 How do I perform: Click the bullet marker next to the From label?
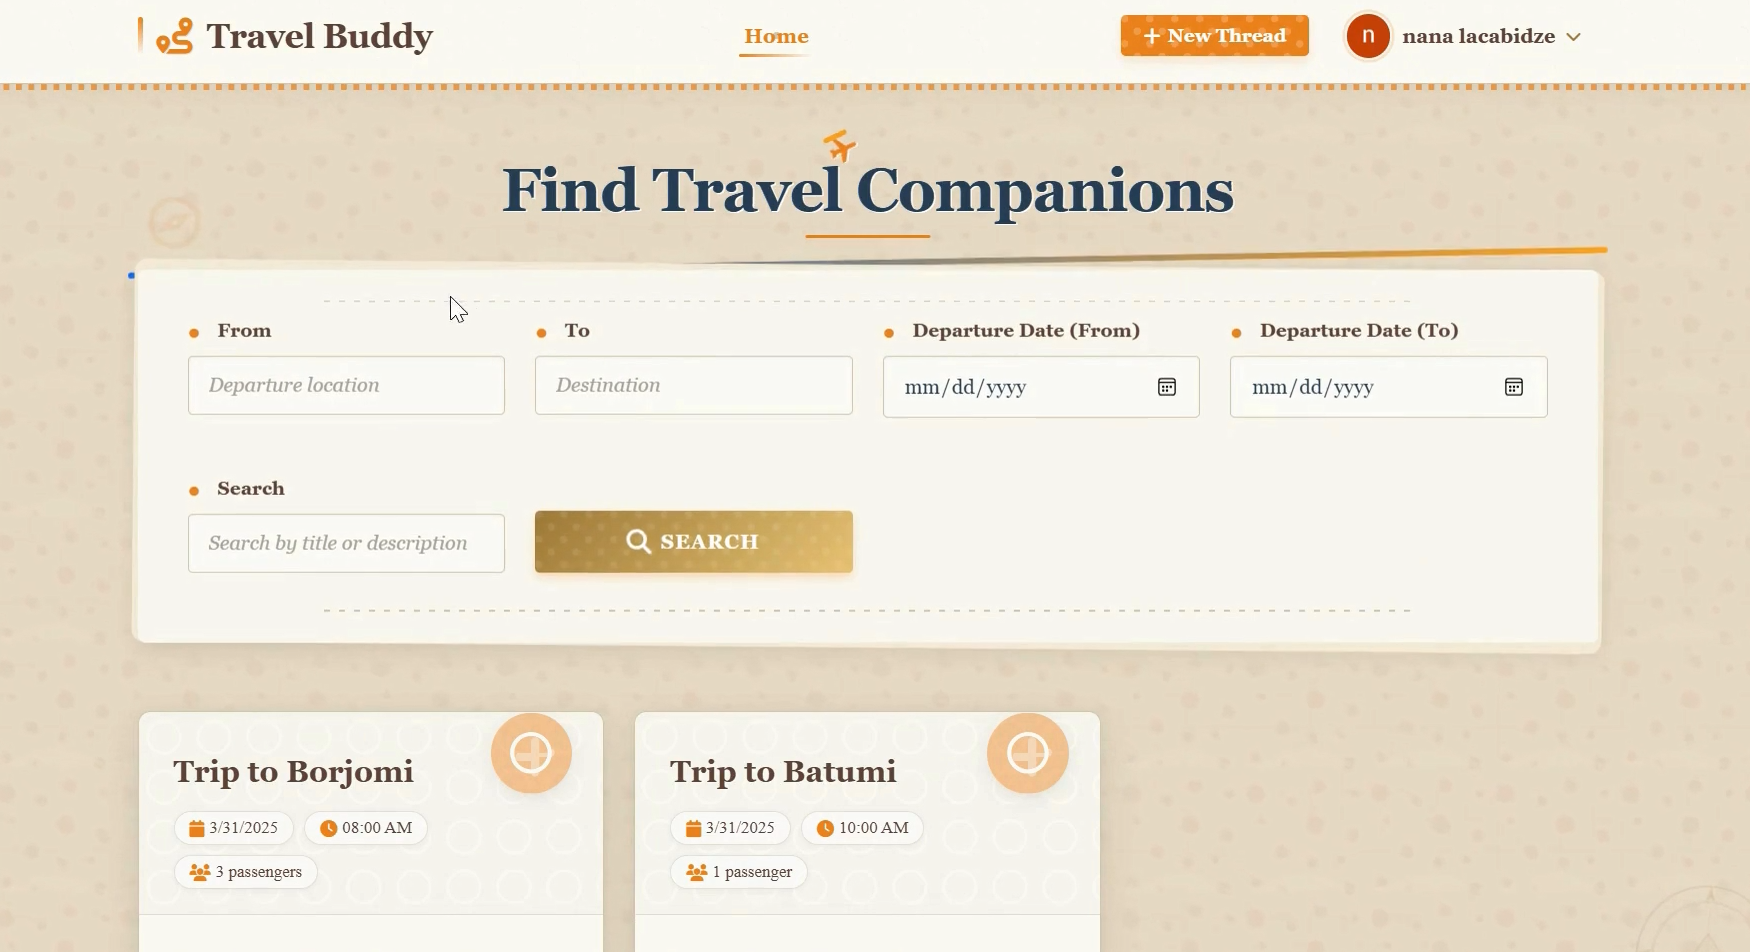[192, 331]
